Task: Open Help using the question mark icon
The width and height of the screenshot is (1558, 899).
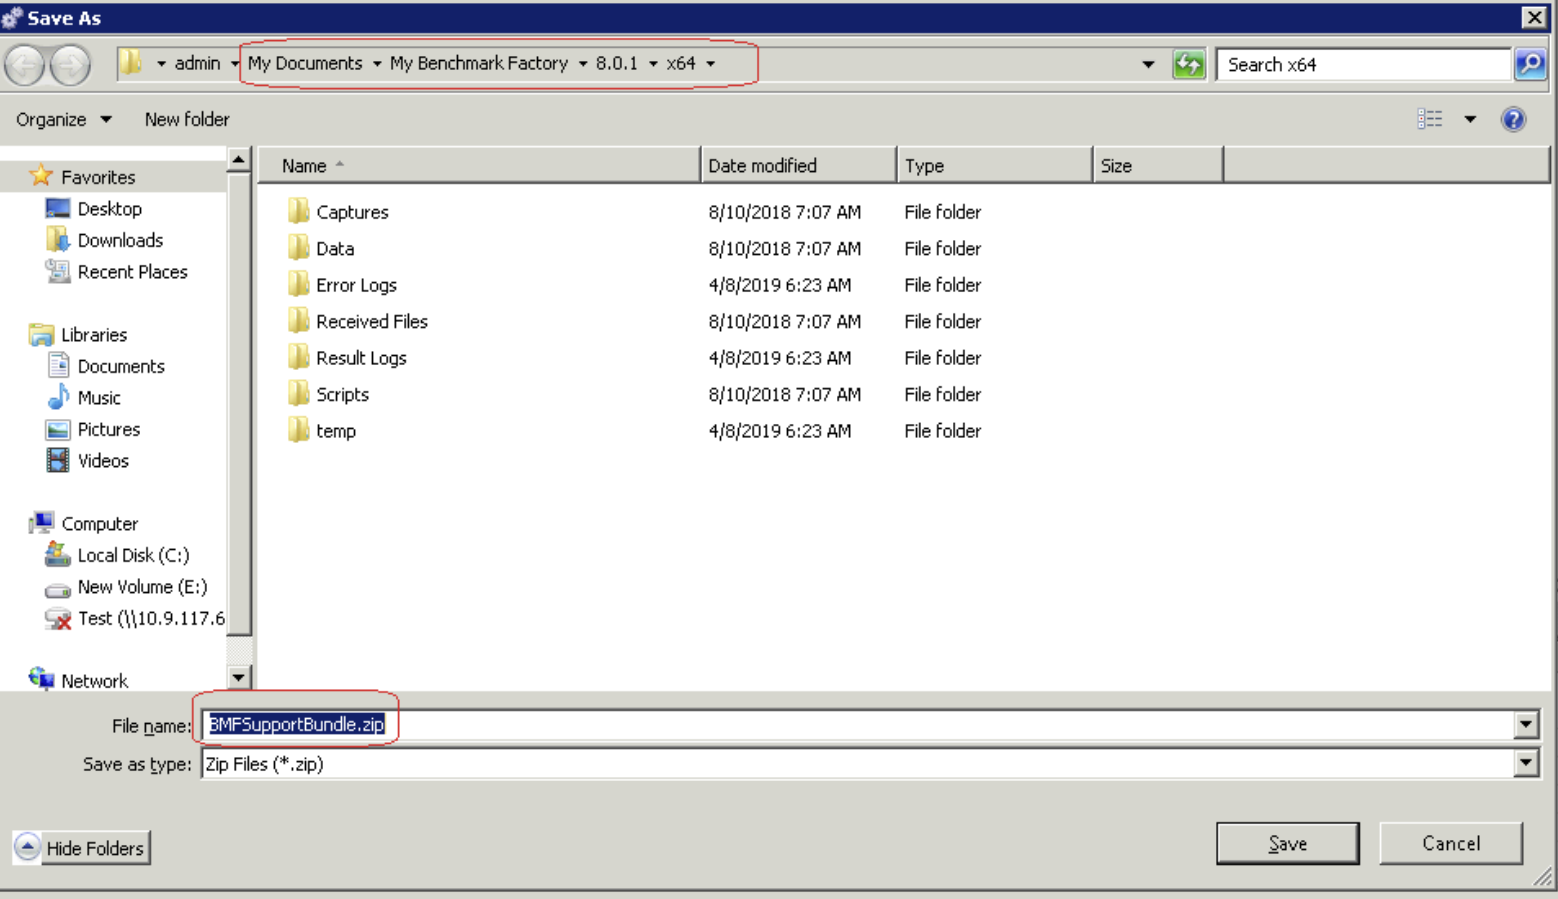Action: pyautogui.click(x=1513, y=118)
